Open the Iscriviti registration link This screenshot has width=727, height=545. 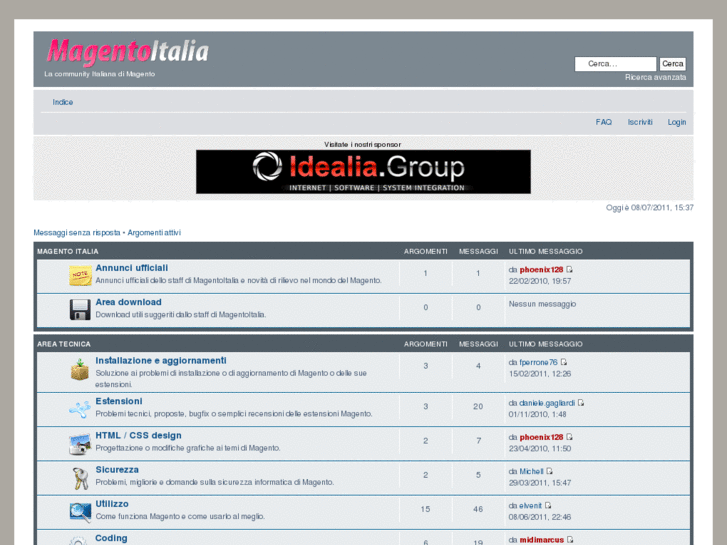click(x=640, y=122)
